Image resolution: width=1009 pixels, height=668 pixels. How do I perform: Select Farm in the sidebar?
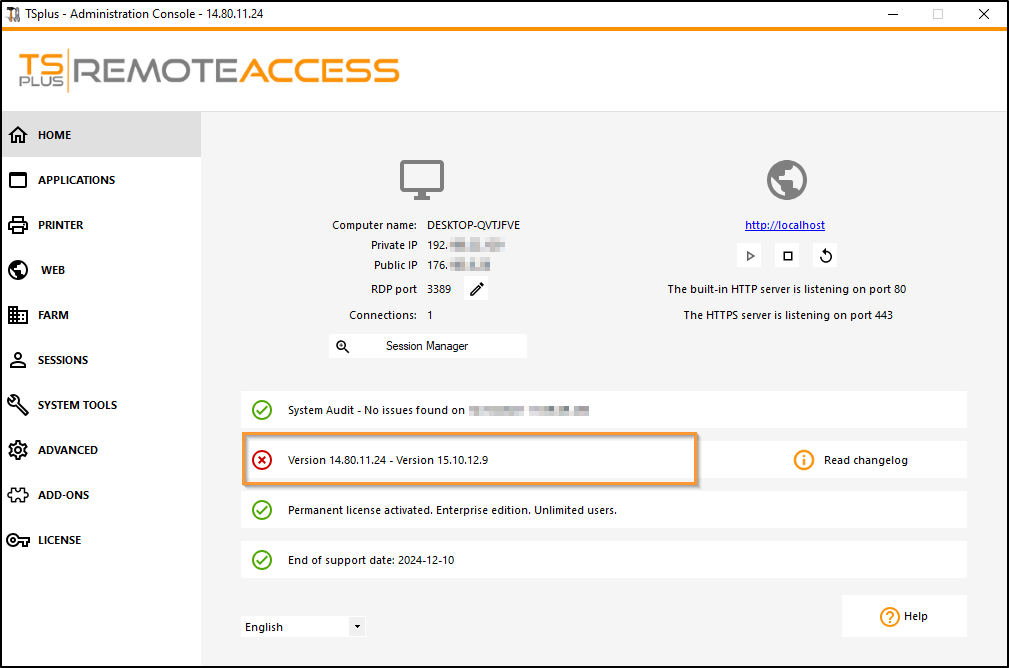[53, 315]
